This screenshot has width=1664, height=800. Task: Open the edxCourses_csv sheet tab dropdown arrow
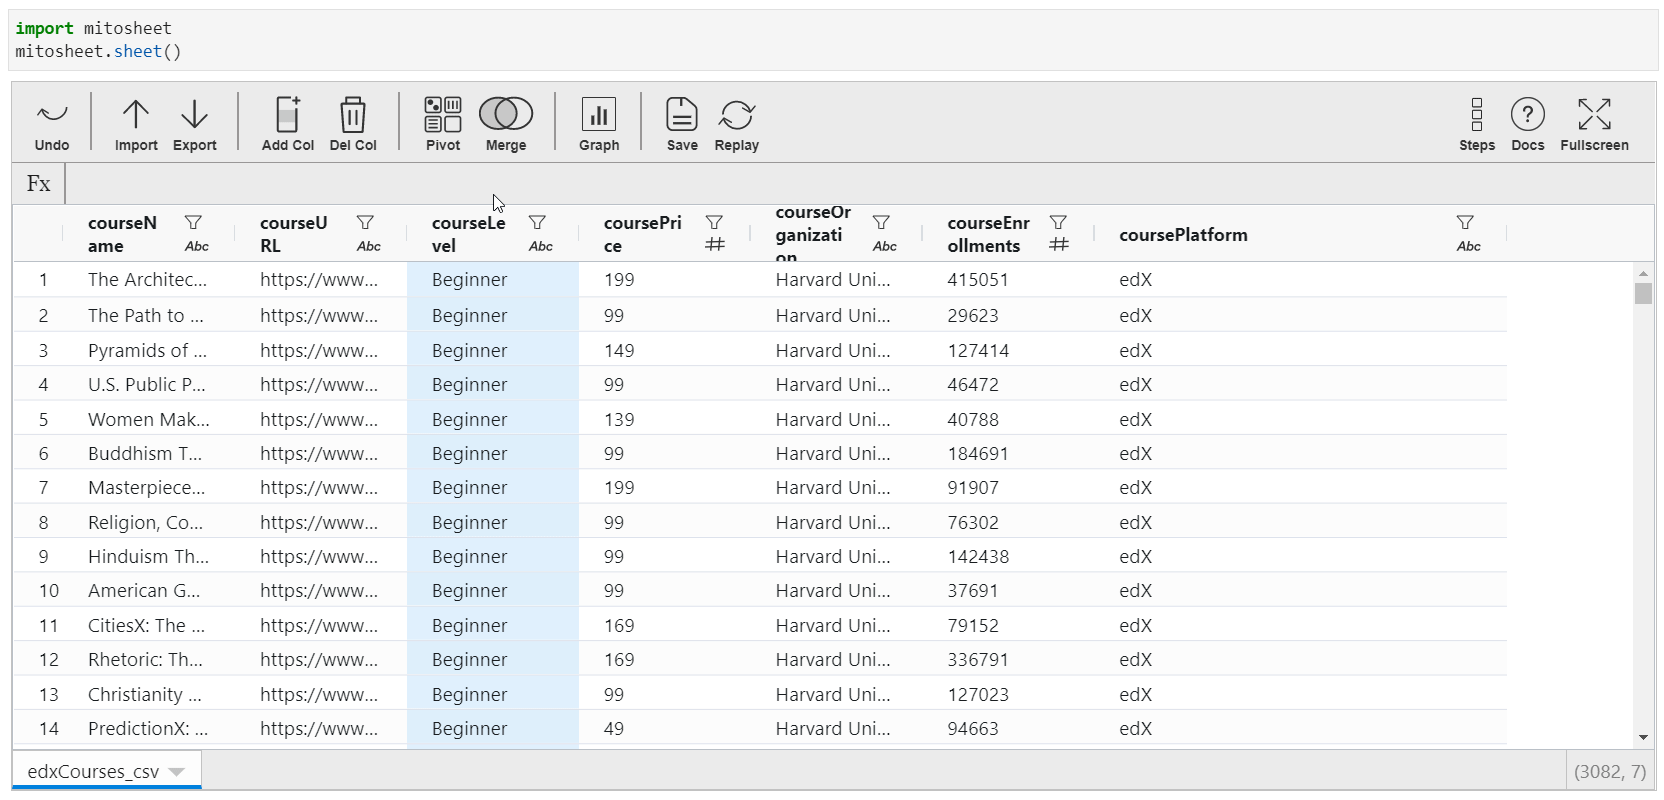(x=177, y=772)
